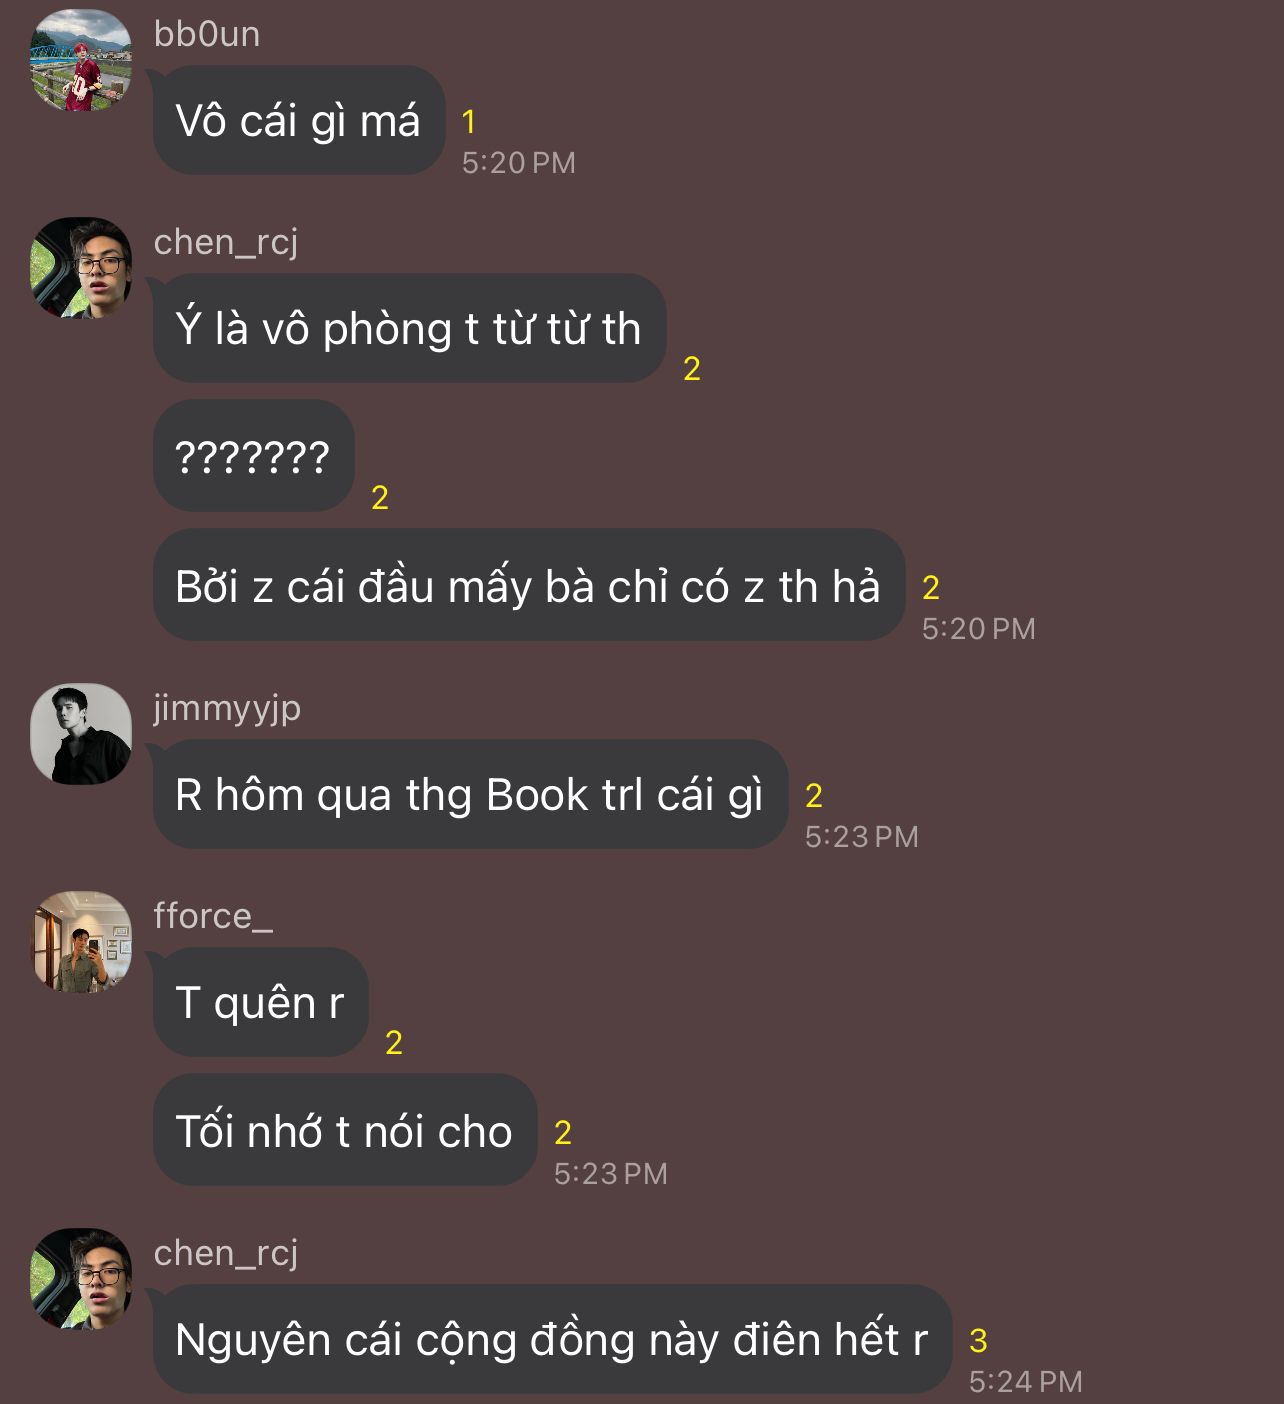1284x1404 pixels.
Task: Tap the 'R hôm qua thg Book trl cái gì' message
Action: [470, 795]
